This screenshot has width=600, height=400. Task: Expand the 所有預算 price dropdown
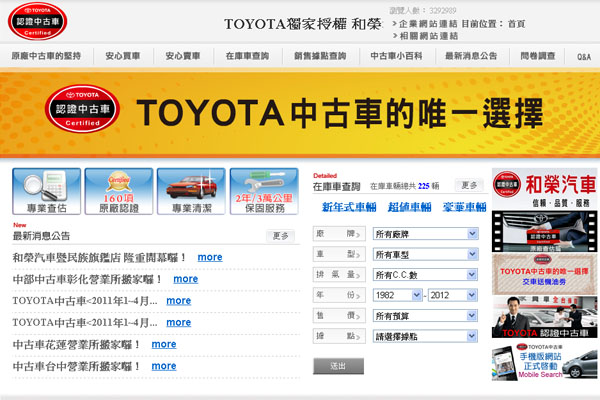pyautogui.click(x=425, y=316)
